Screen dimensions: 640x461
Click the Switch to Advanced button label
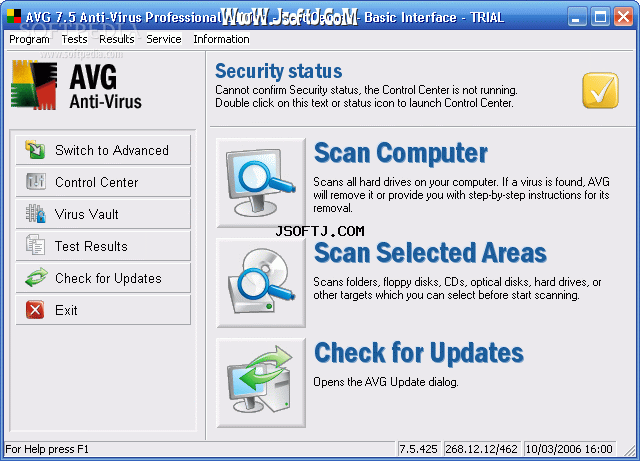coord(112,150)
